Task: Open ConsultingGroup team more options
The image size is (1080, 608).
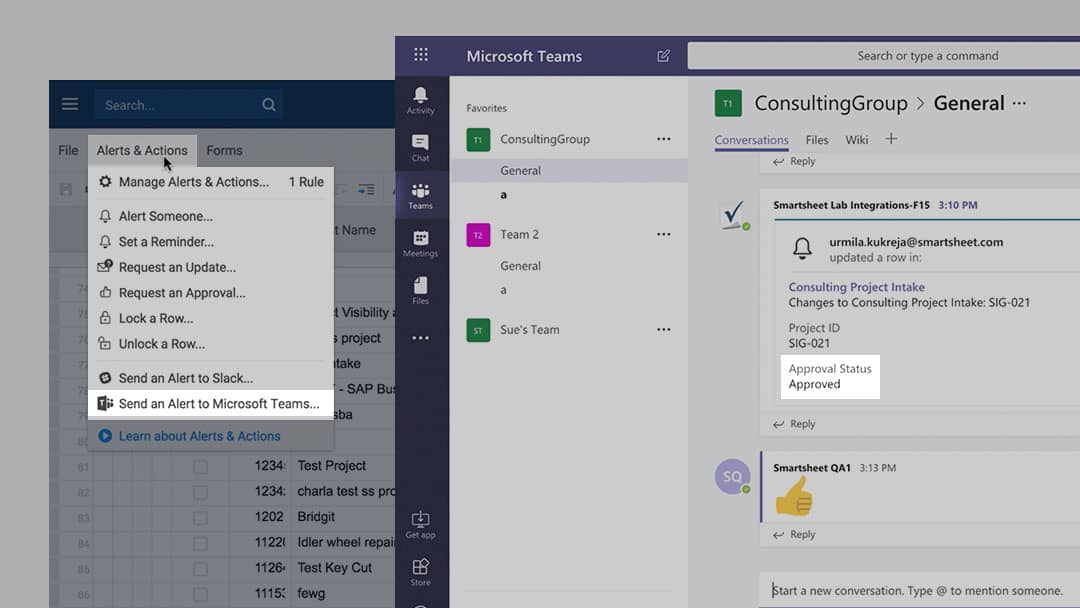Action: coord(663,138)
